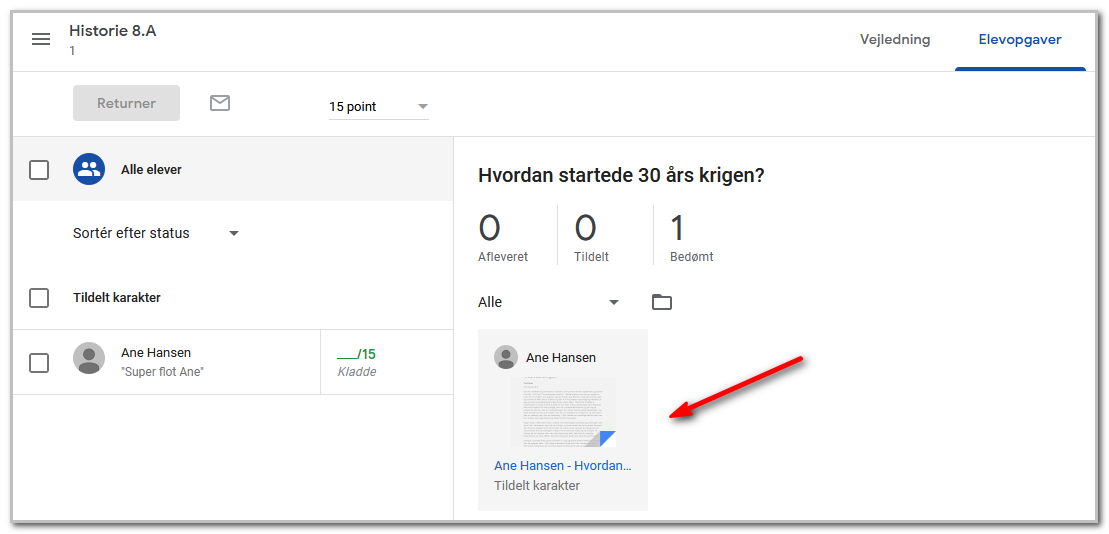This screenshot has width=1109, height=534.
Task: Click the Returner button
Action: 127,103
